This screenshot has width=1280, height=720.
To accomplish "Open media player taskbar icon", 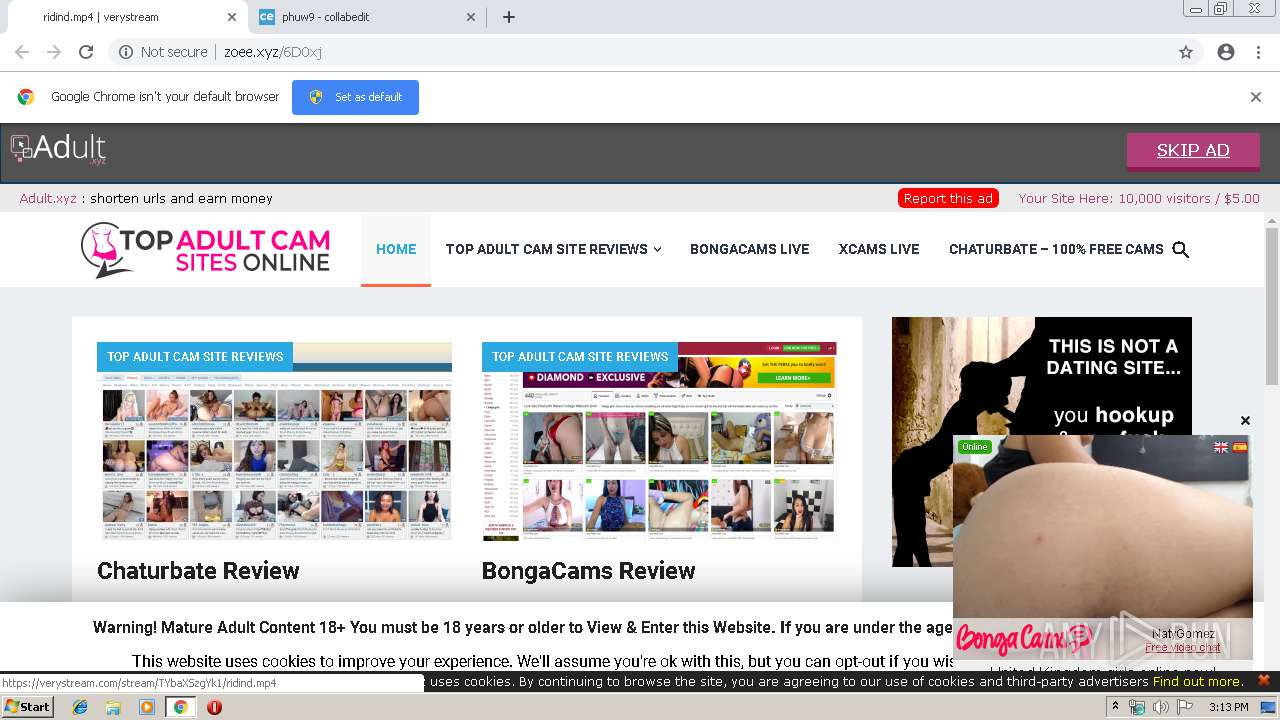I will (147, 707).
